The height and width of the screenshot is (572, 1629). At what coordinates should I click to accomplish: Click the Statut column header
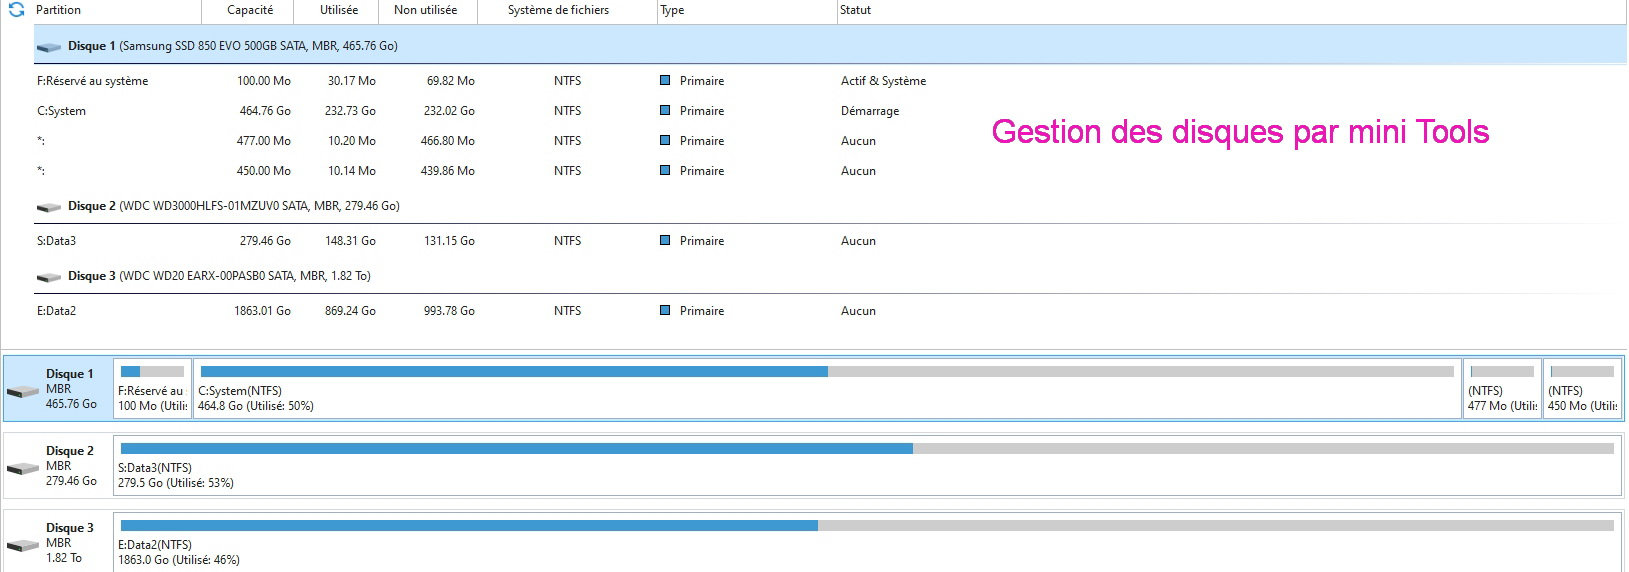(855, 10)
